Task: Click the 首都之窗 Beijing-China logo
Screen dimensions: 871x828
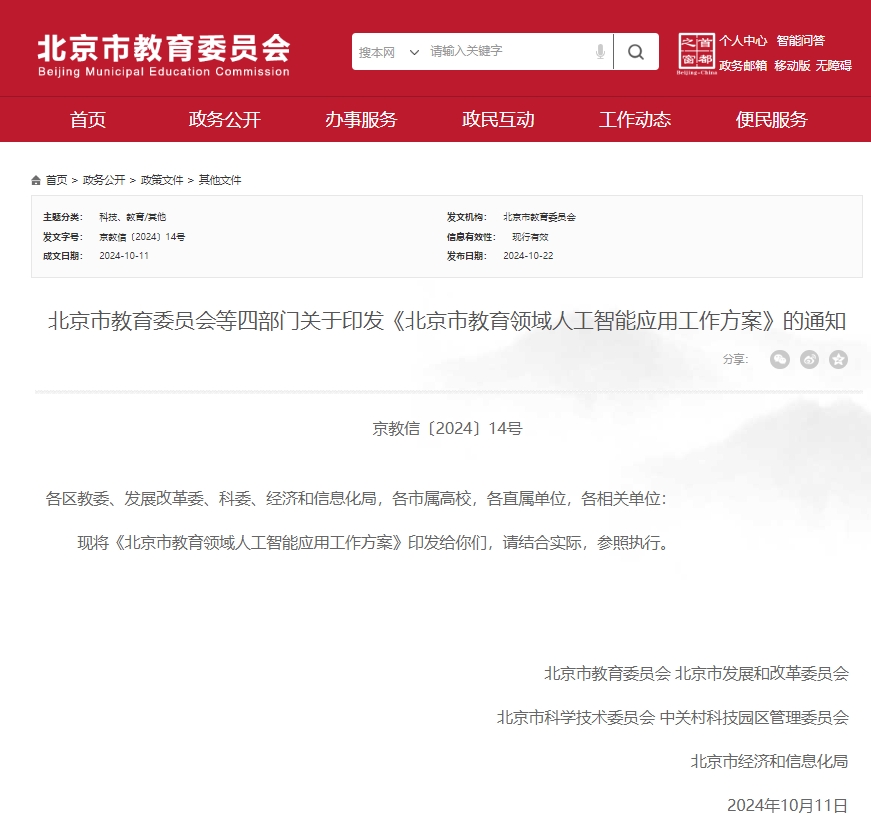Action: point(696,53)
